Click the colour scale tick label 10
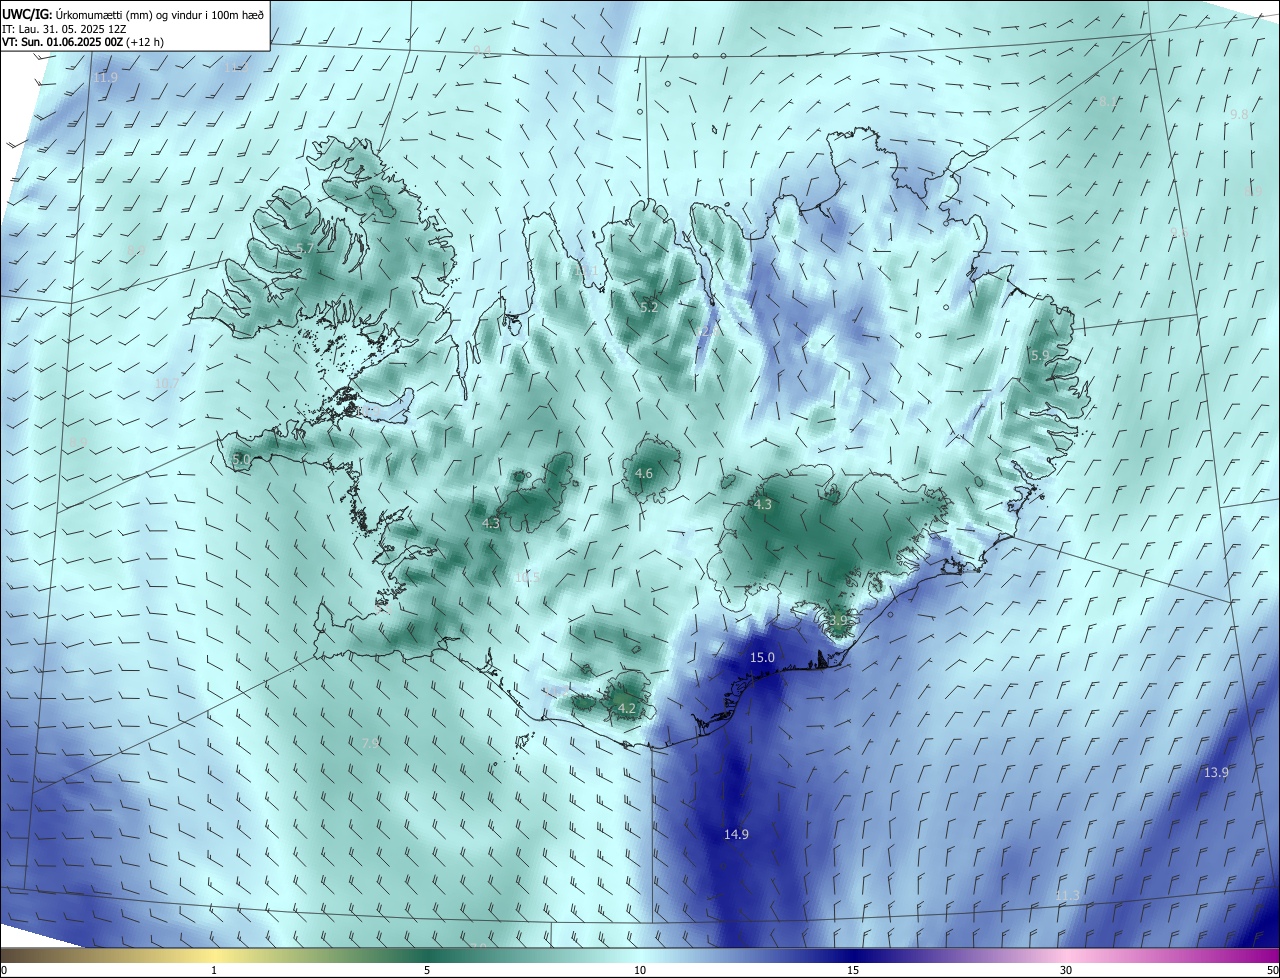1280x978 pixels. coord(640,970)
